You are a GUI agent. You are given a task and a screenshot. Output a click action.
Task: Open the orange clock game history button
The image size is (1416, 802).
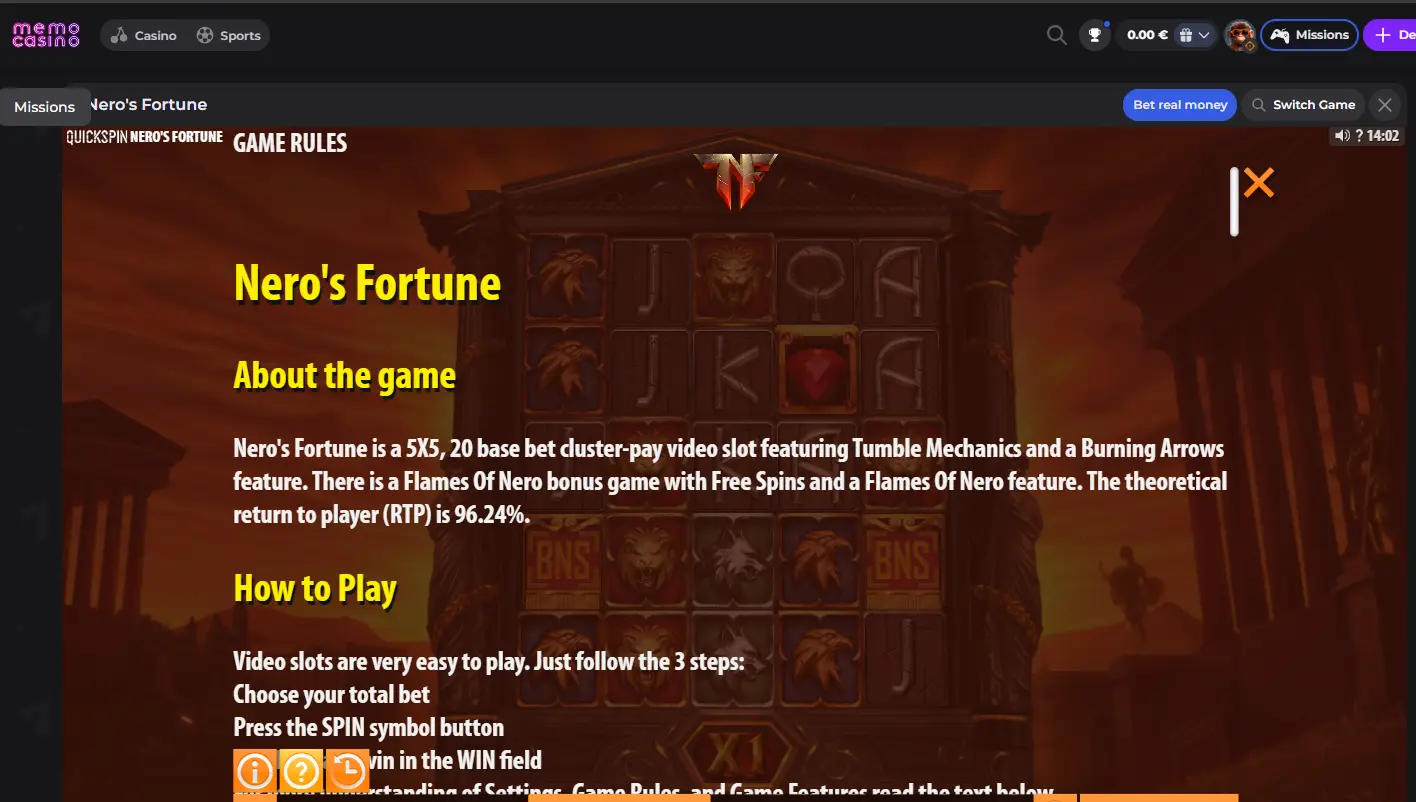click(347, 771)
